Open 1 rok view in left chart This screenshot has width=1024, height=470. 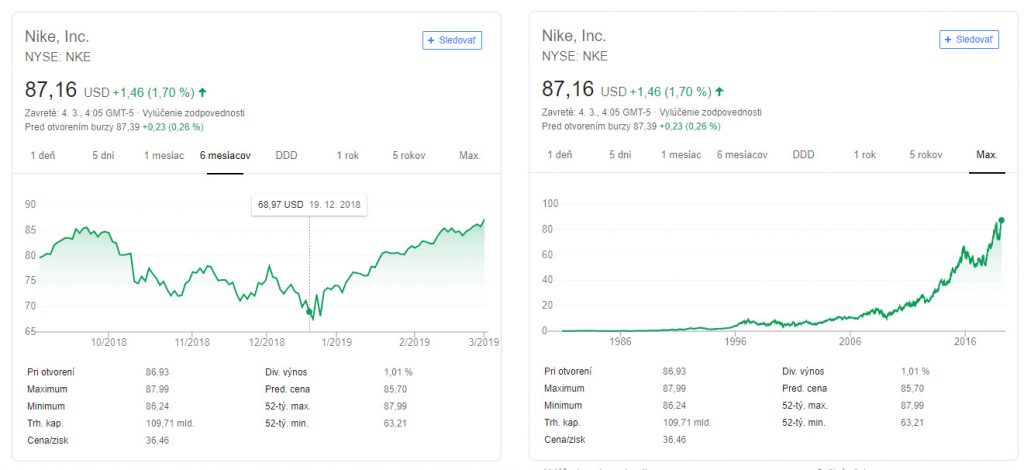348,156
